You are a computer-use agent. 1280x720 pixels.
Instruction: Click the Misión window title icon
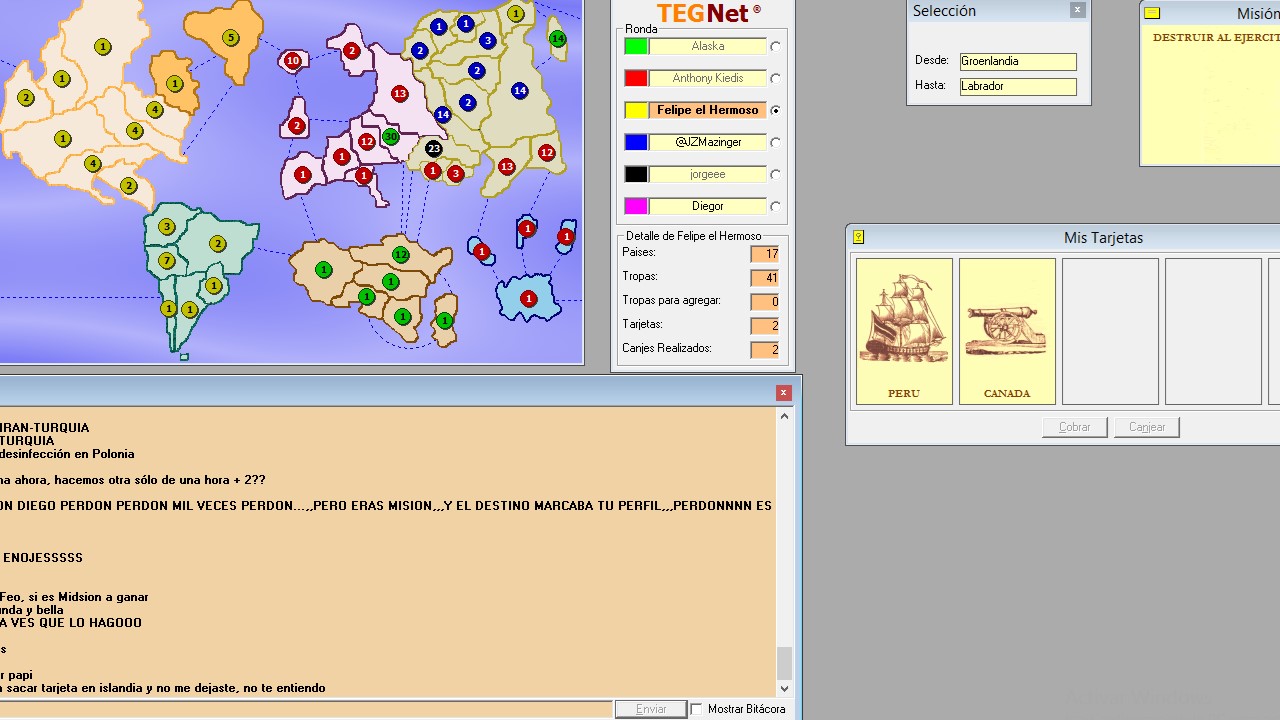point(1152,13)
